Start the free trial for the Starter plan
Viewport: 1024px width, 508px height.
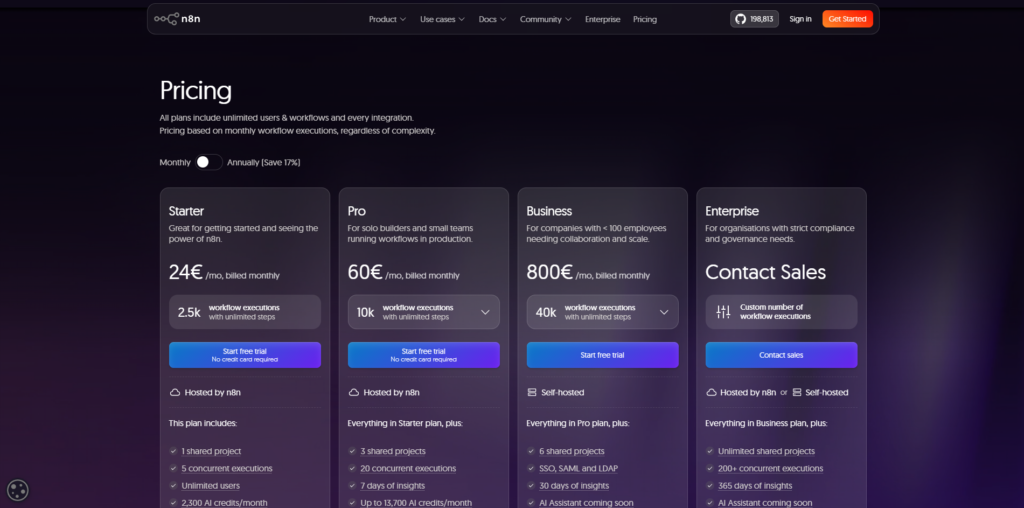pyautogui.click(x=245, y=355)
